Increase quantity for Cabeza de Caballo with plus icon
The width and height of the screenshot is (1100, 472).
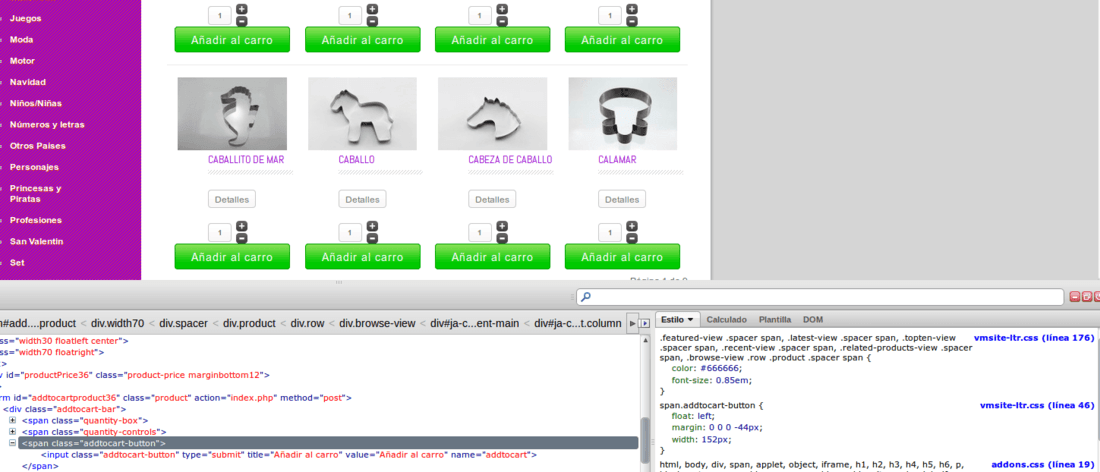click(502, 226)
